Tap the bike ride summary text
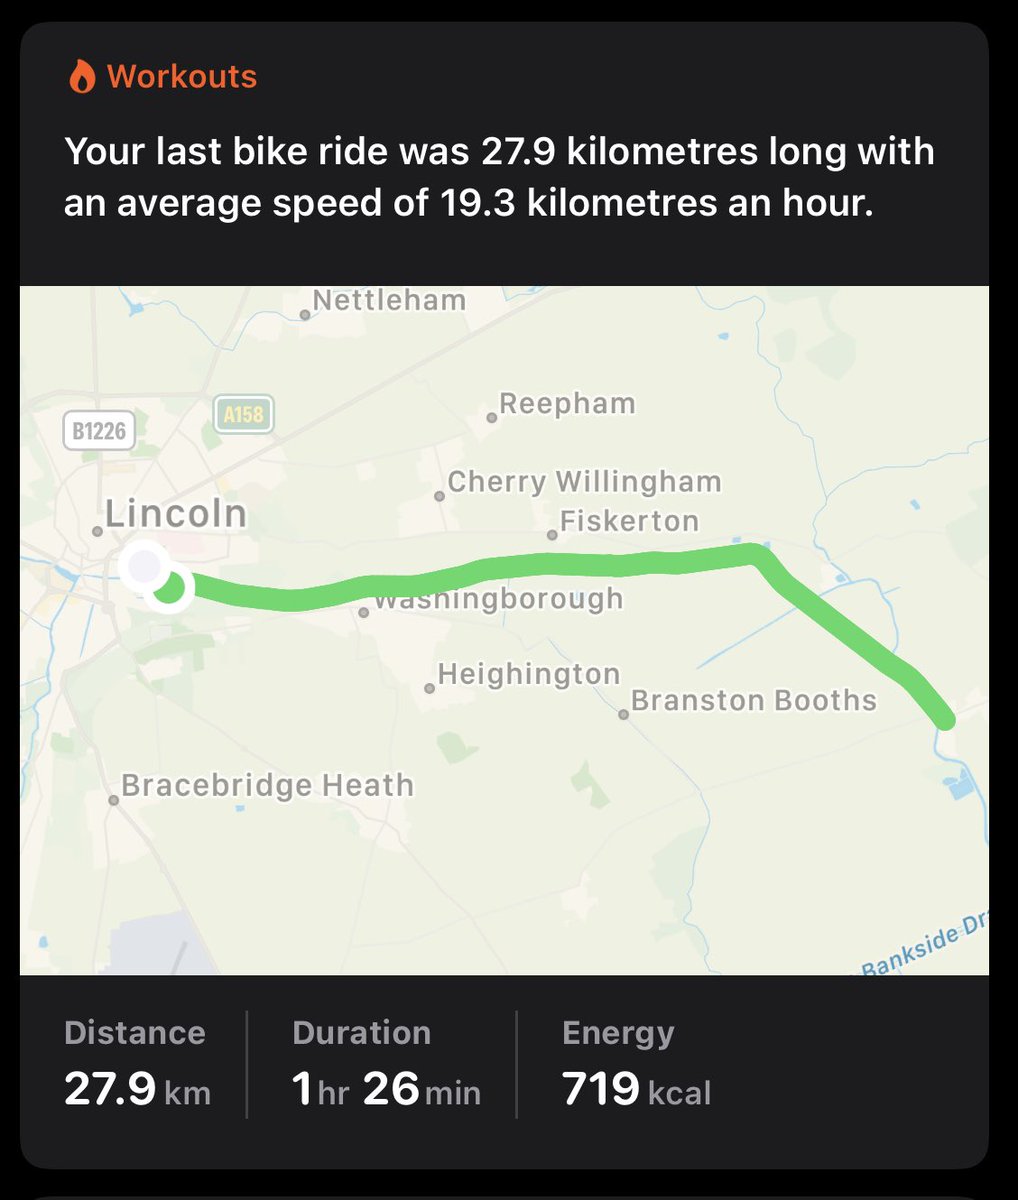This screenshot has width=1018, height=1200. click(x=499, y=177)
